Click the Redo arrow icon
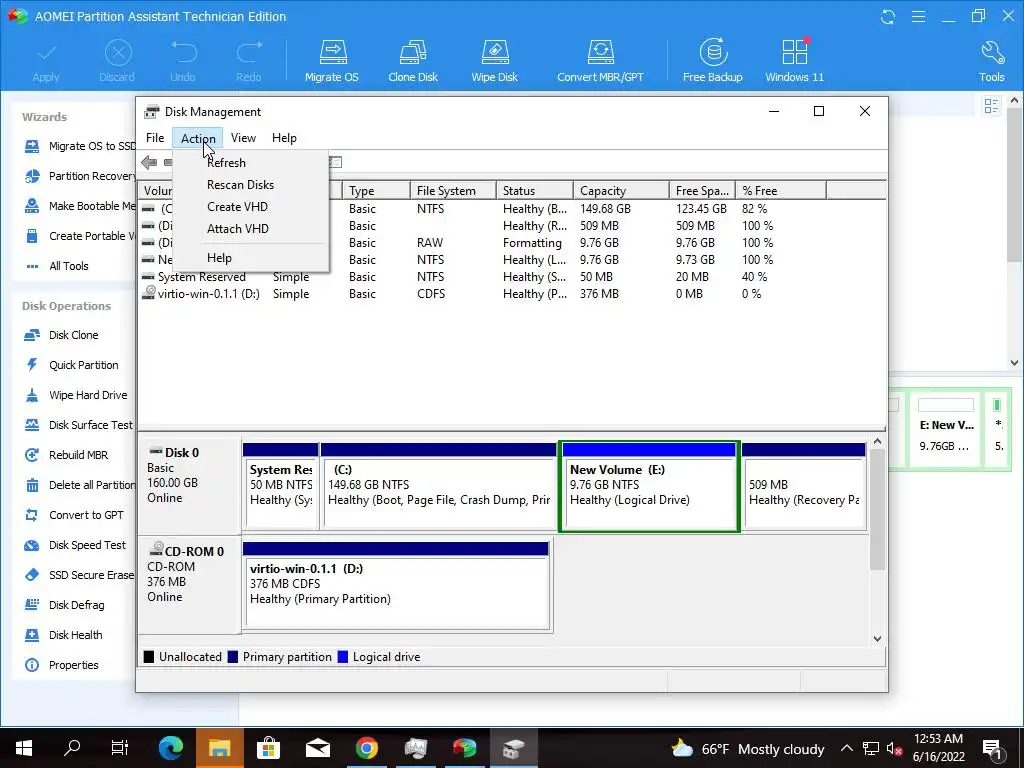The height and width of the screenshot is (768, 1024). point(248,61)
